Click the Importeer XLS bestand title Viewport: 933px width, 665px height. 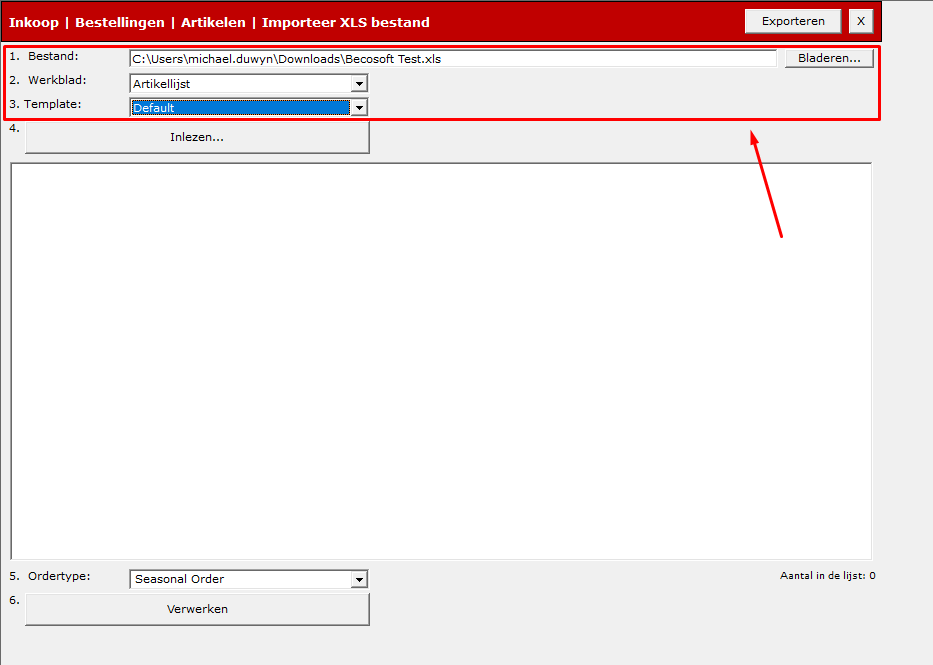click(x=346, y=23)
